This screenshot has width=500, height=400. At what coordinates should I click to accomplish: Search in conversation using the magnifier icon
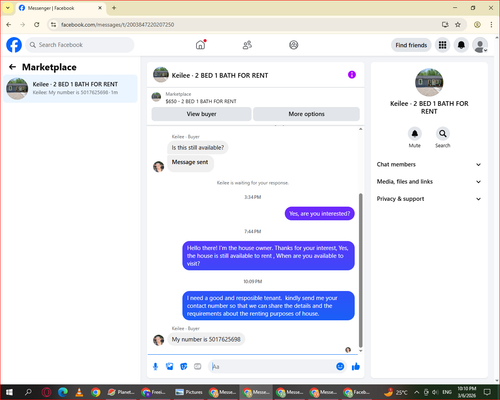pos(443,134)
